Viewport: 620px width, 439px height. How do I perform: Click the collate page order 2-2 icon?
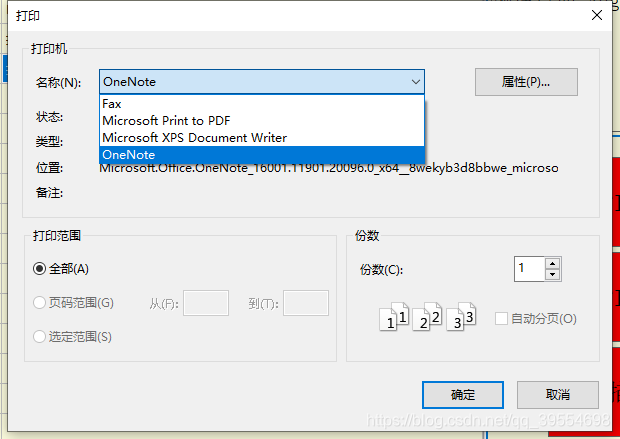[x=427, y=316]
